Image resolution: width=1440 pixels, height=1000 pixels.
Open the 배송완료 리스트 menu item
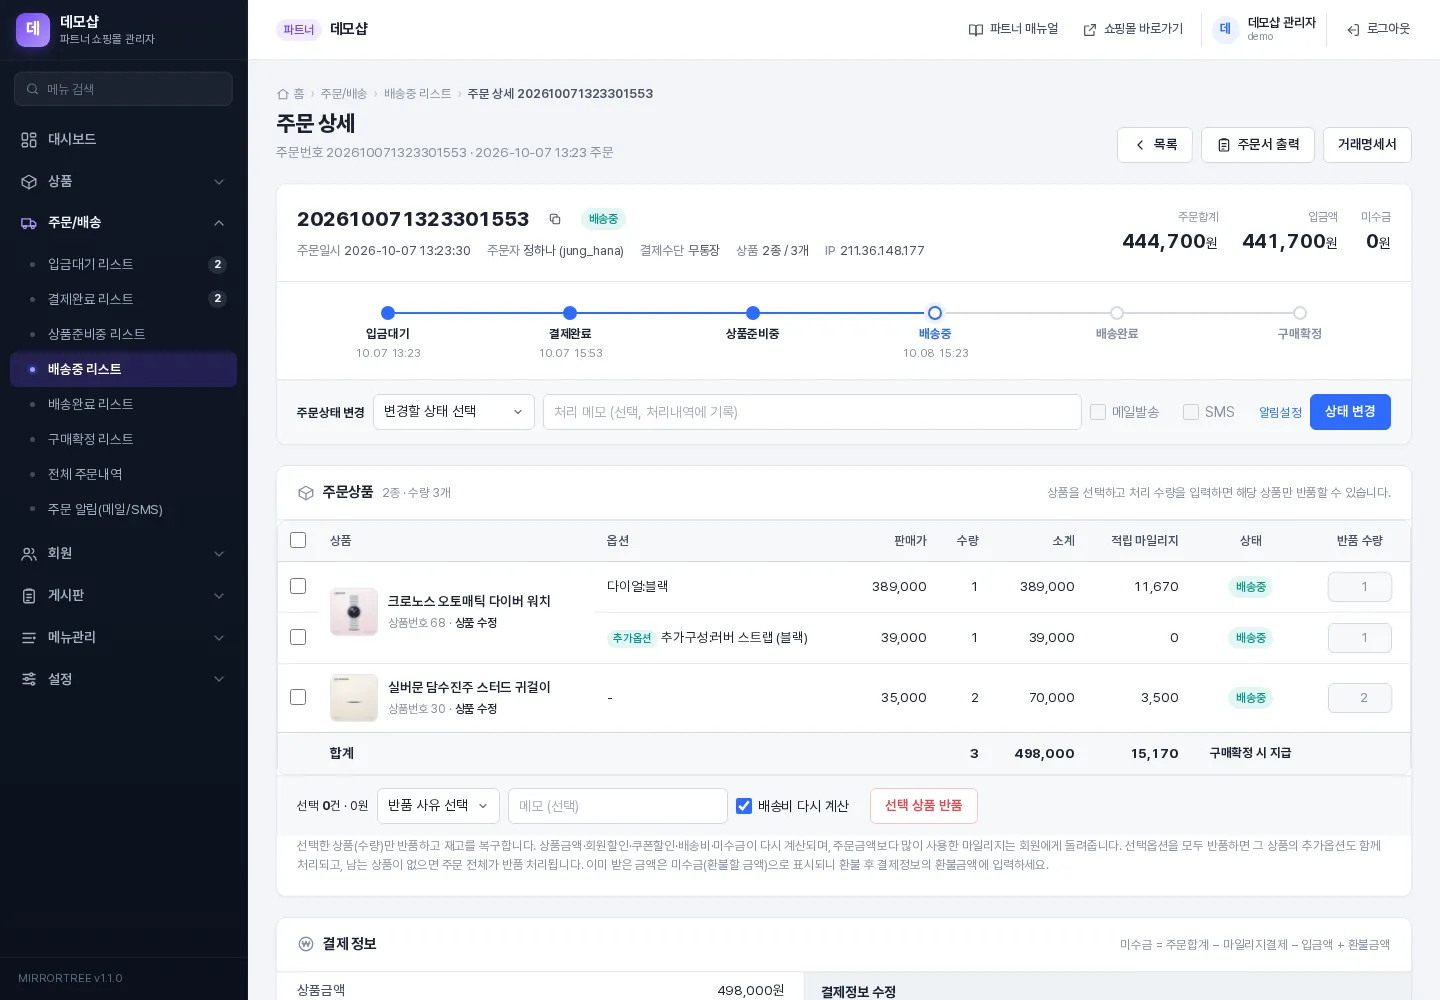click(124, 404)
